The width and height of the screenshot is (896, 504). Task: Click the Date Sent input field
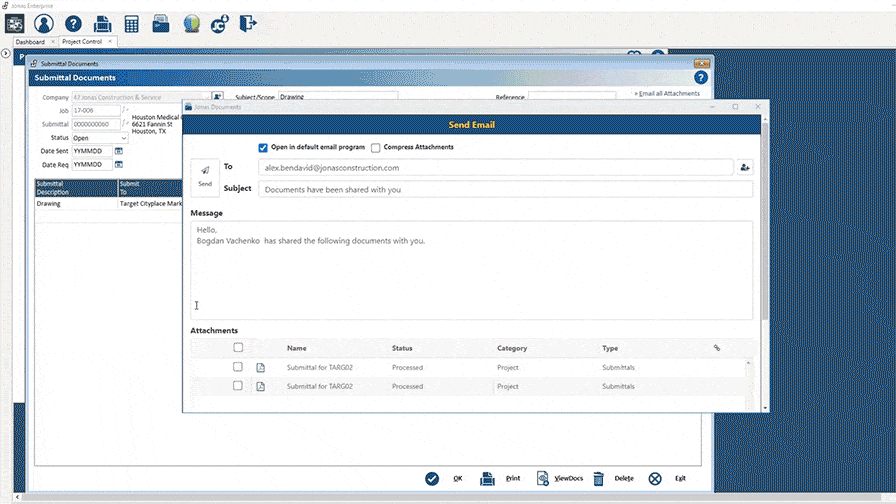point(91,151)
